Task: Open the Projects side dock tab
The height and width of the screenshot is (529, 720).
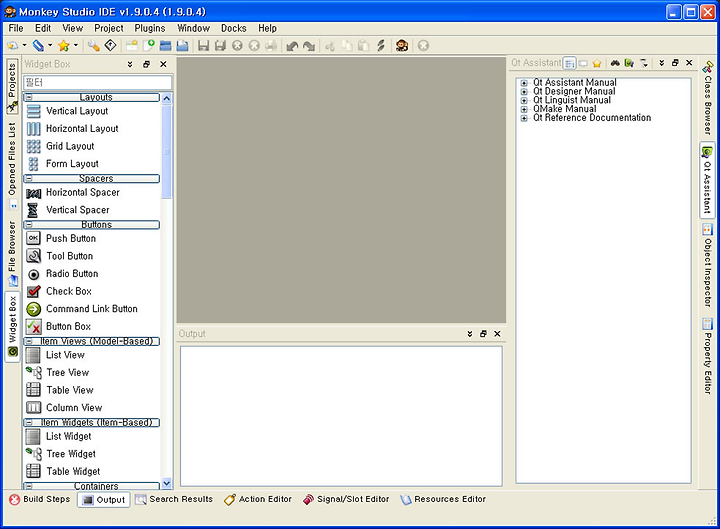Action: point(12,87)
